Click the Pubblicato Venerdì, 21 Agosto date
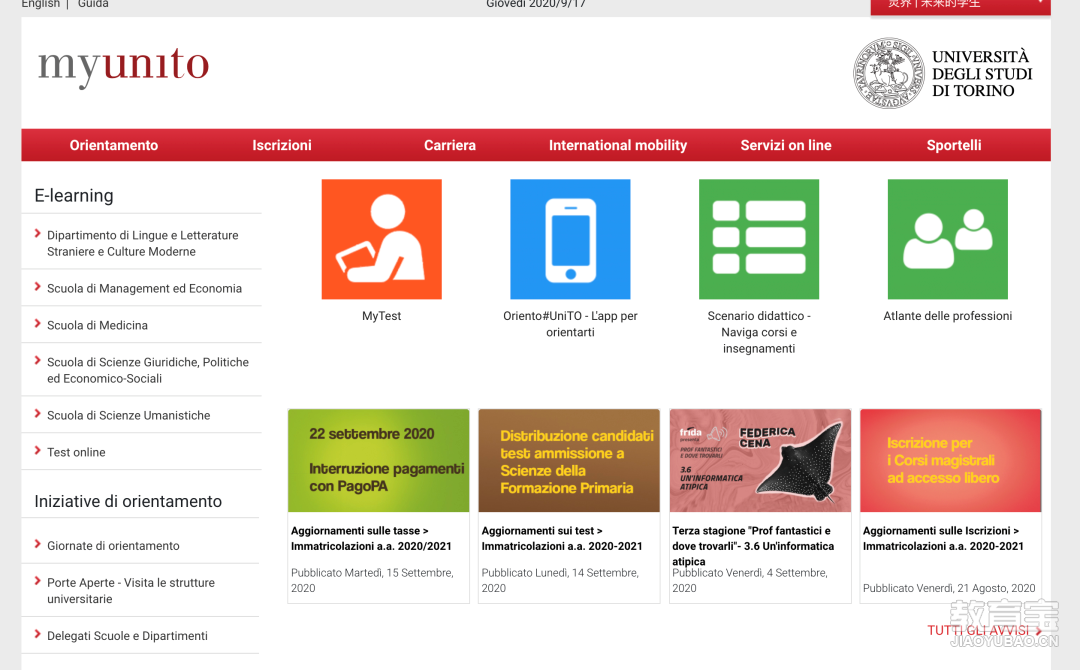The image size is (1080, 670). pyautogui.click(x=949, y=588)
